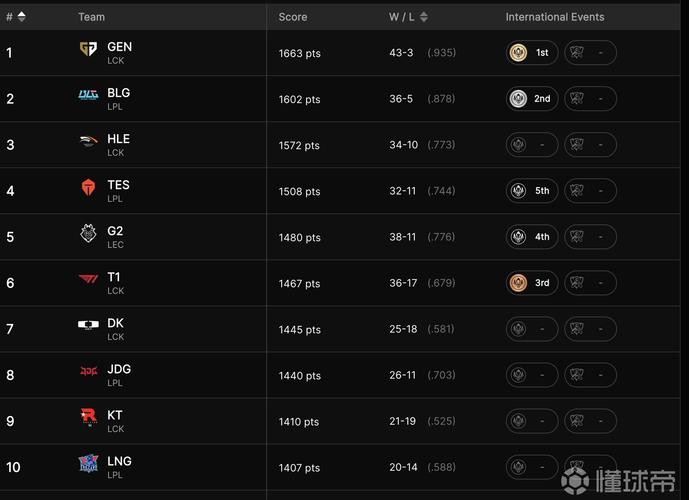Select TES's 5th place event badge

532,191
